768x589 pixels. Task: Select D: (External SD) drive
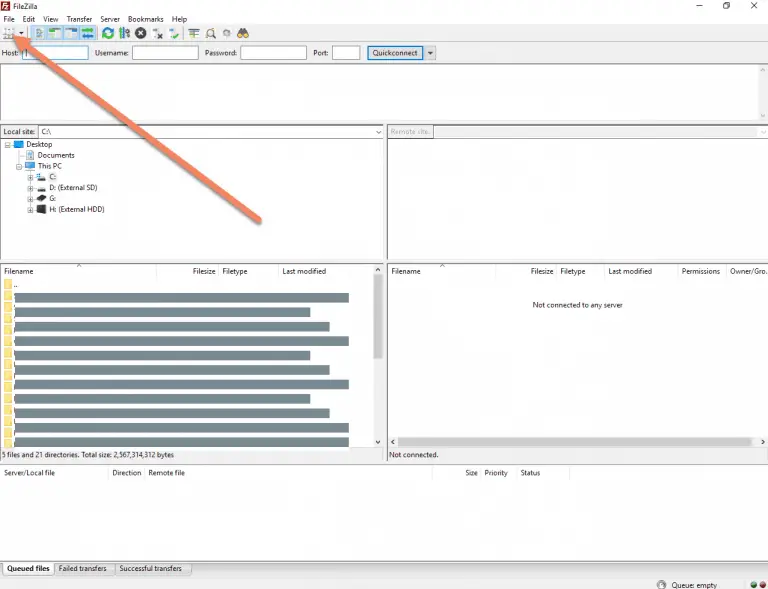(x=73, y=188)
